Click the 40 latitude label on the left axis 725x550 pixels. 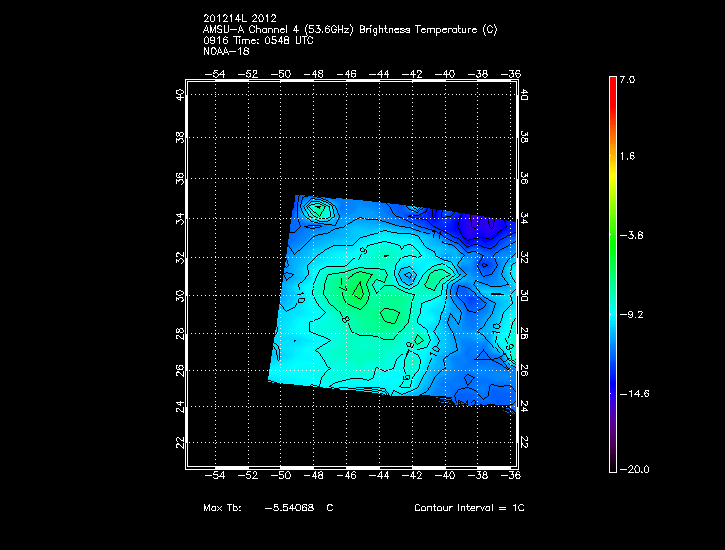180,95
